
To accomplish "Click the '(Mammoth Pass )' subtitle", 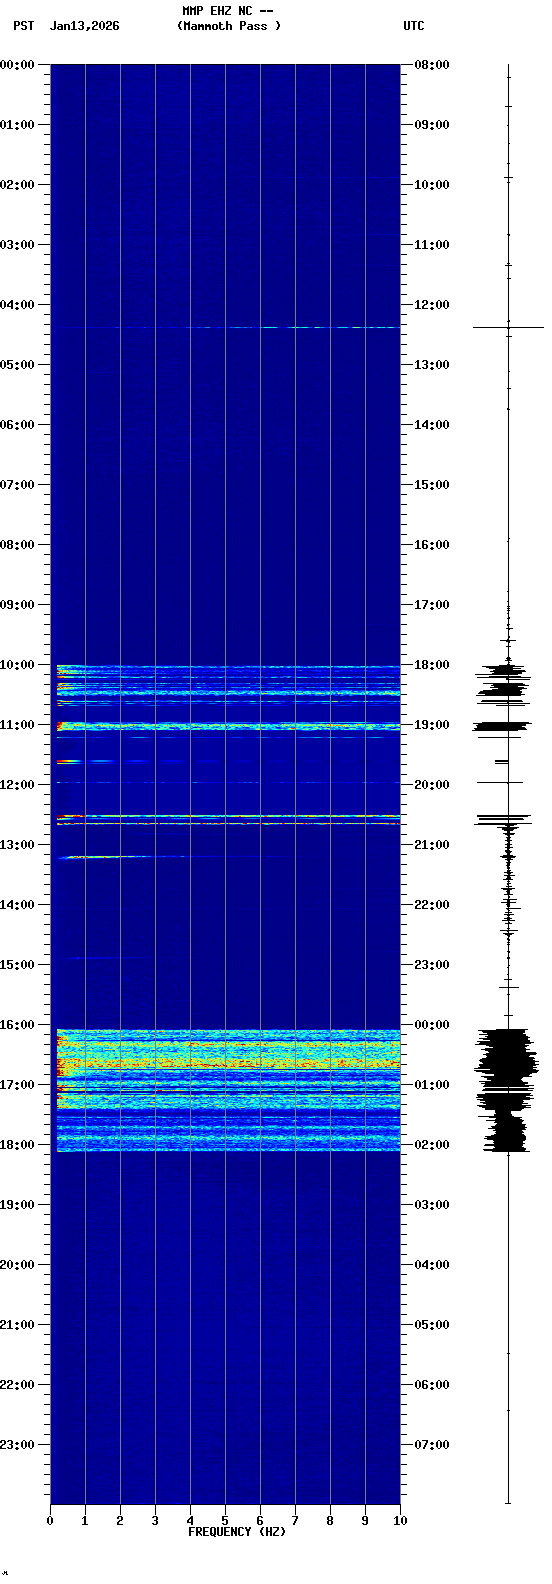I will pyautogui.click(x=229, y=26).
